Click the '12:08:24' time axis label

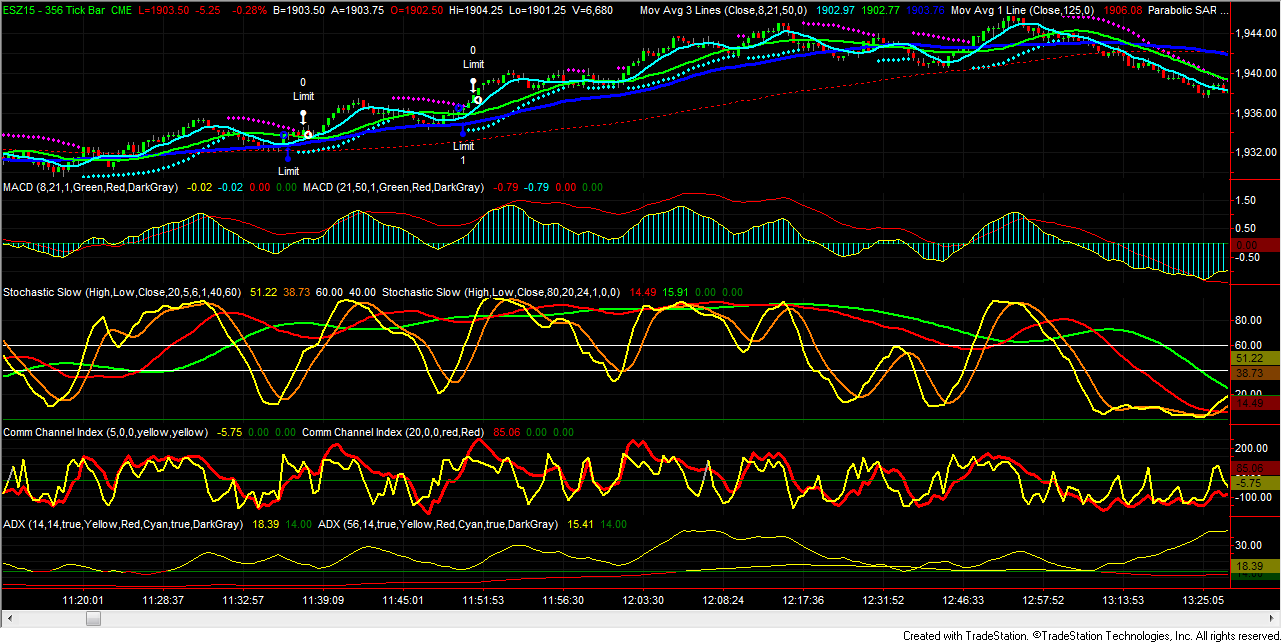(x=723, y=601)
